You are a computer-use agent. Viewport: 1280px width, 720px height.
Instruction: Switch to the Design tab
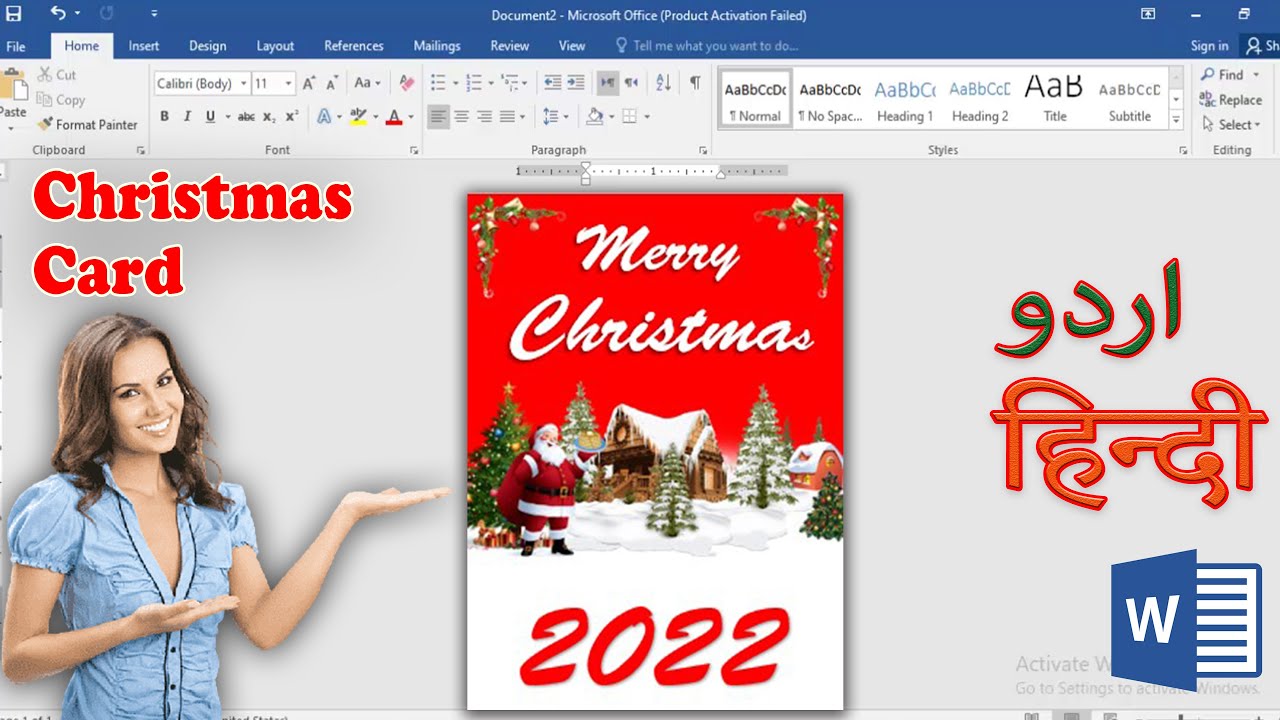[207, 46]
